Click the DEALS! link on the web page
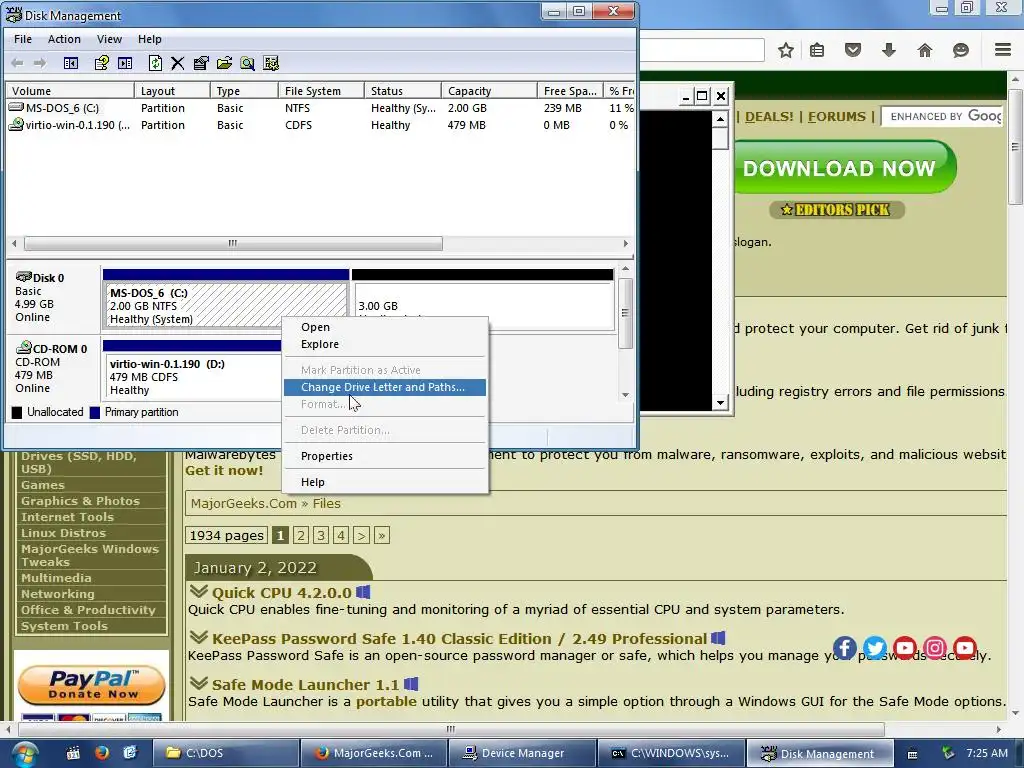The image size is (1024, 768). 769,117
